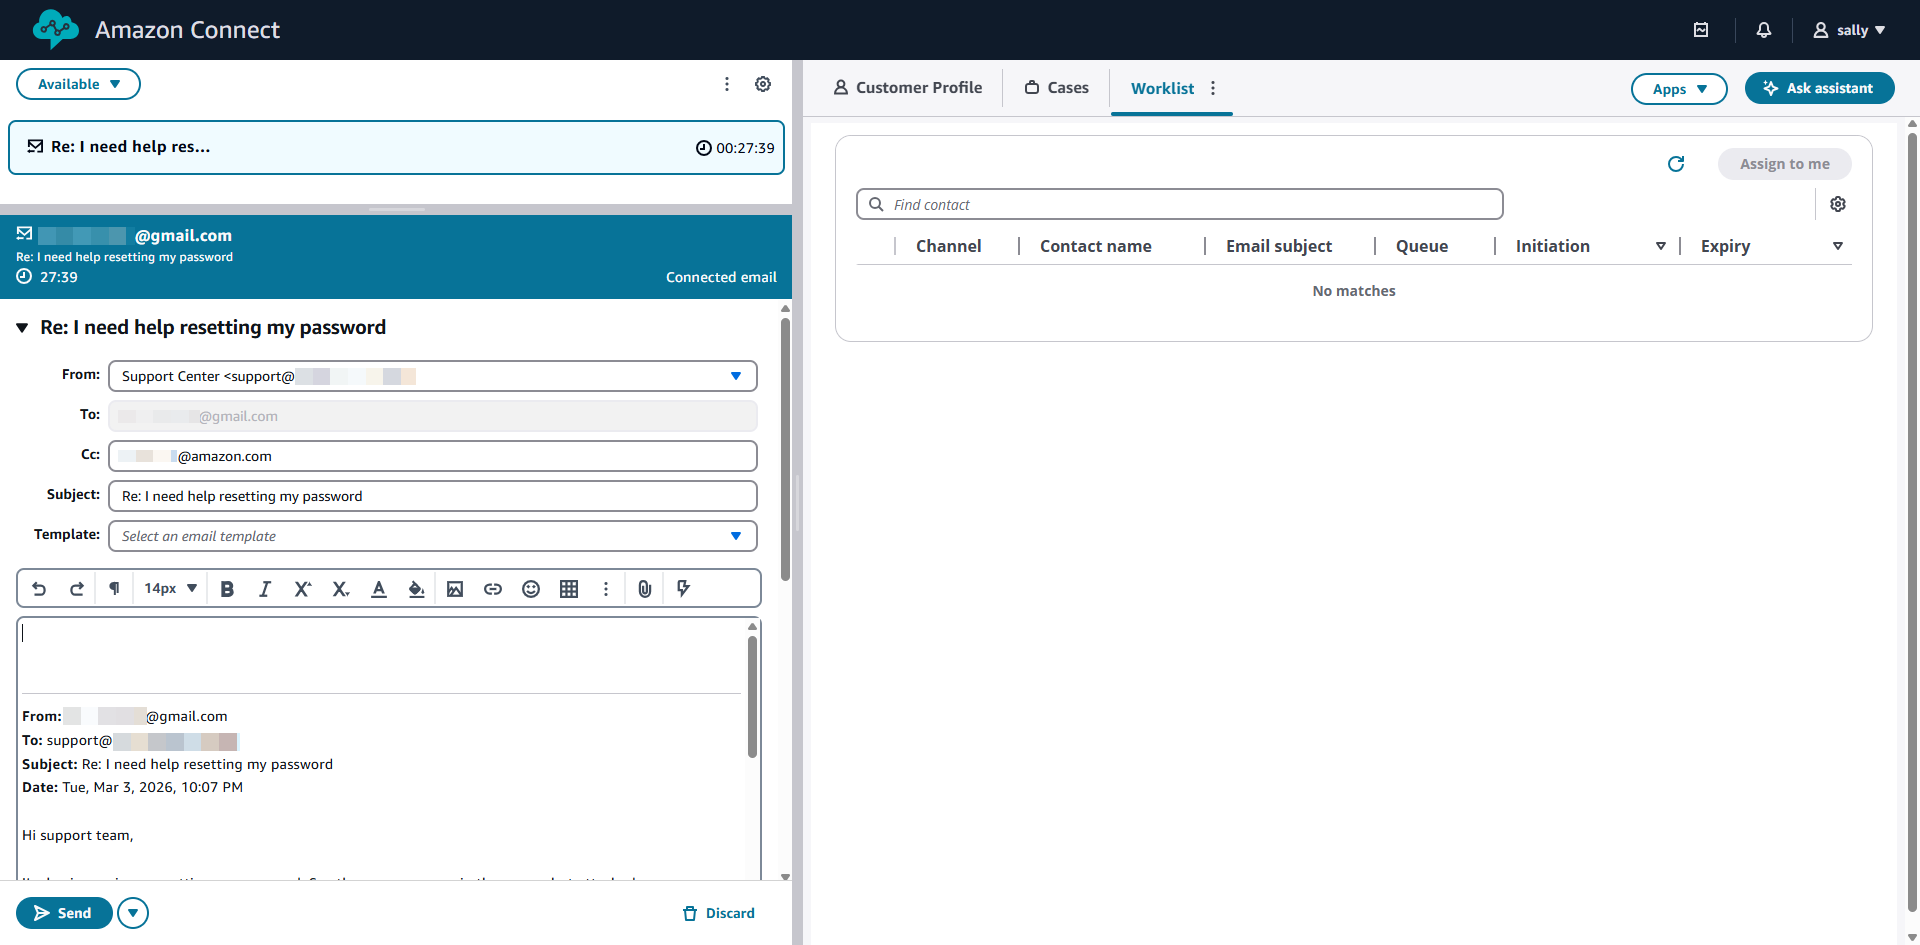The width and height of the screenshot is (1920, 945).
Task: Open Worklist table settings gear
Action: click(x=1838, y=203)
